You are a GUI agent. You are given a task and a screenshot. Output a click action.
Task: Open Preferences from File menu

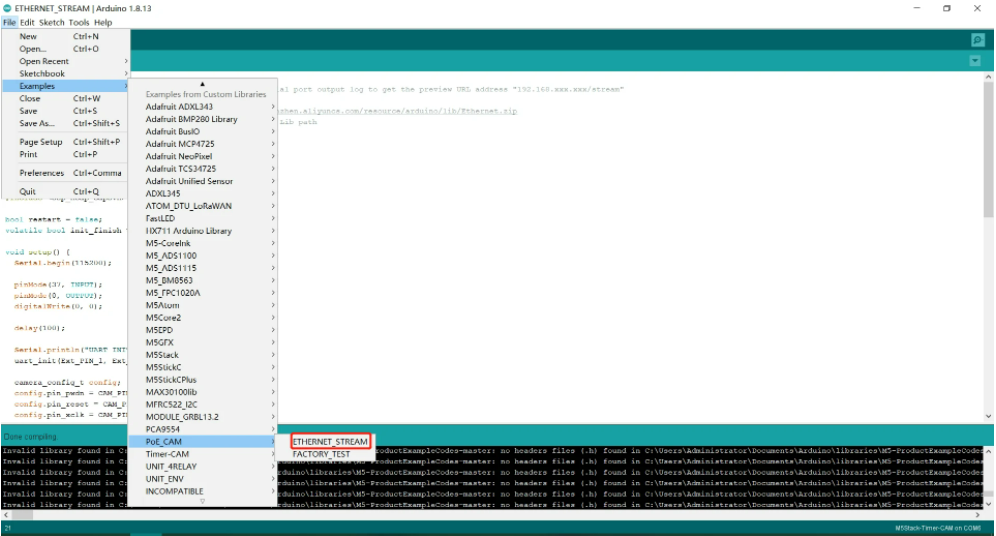click(x=65, y=173)
